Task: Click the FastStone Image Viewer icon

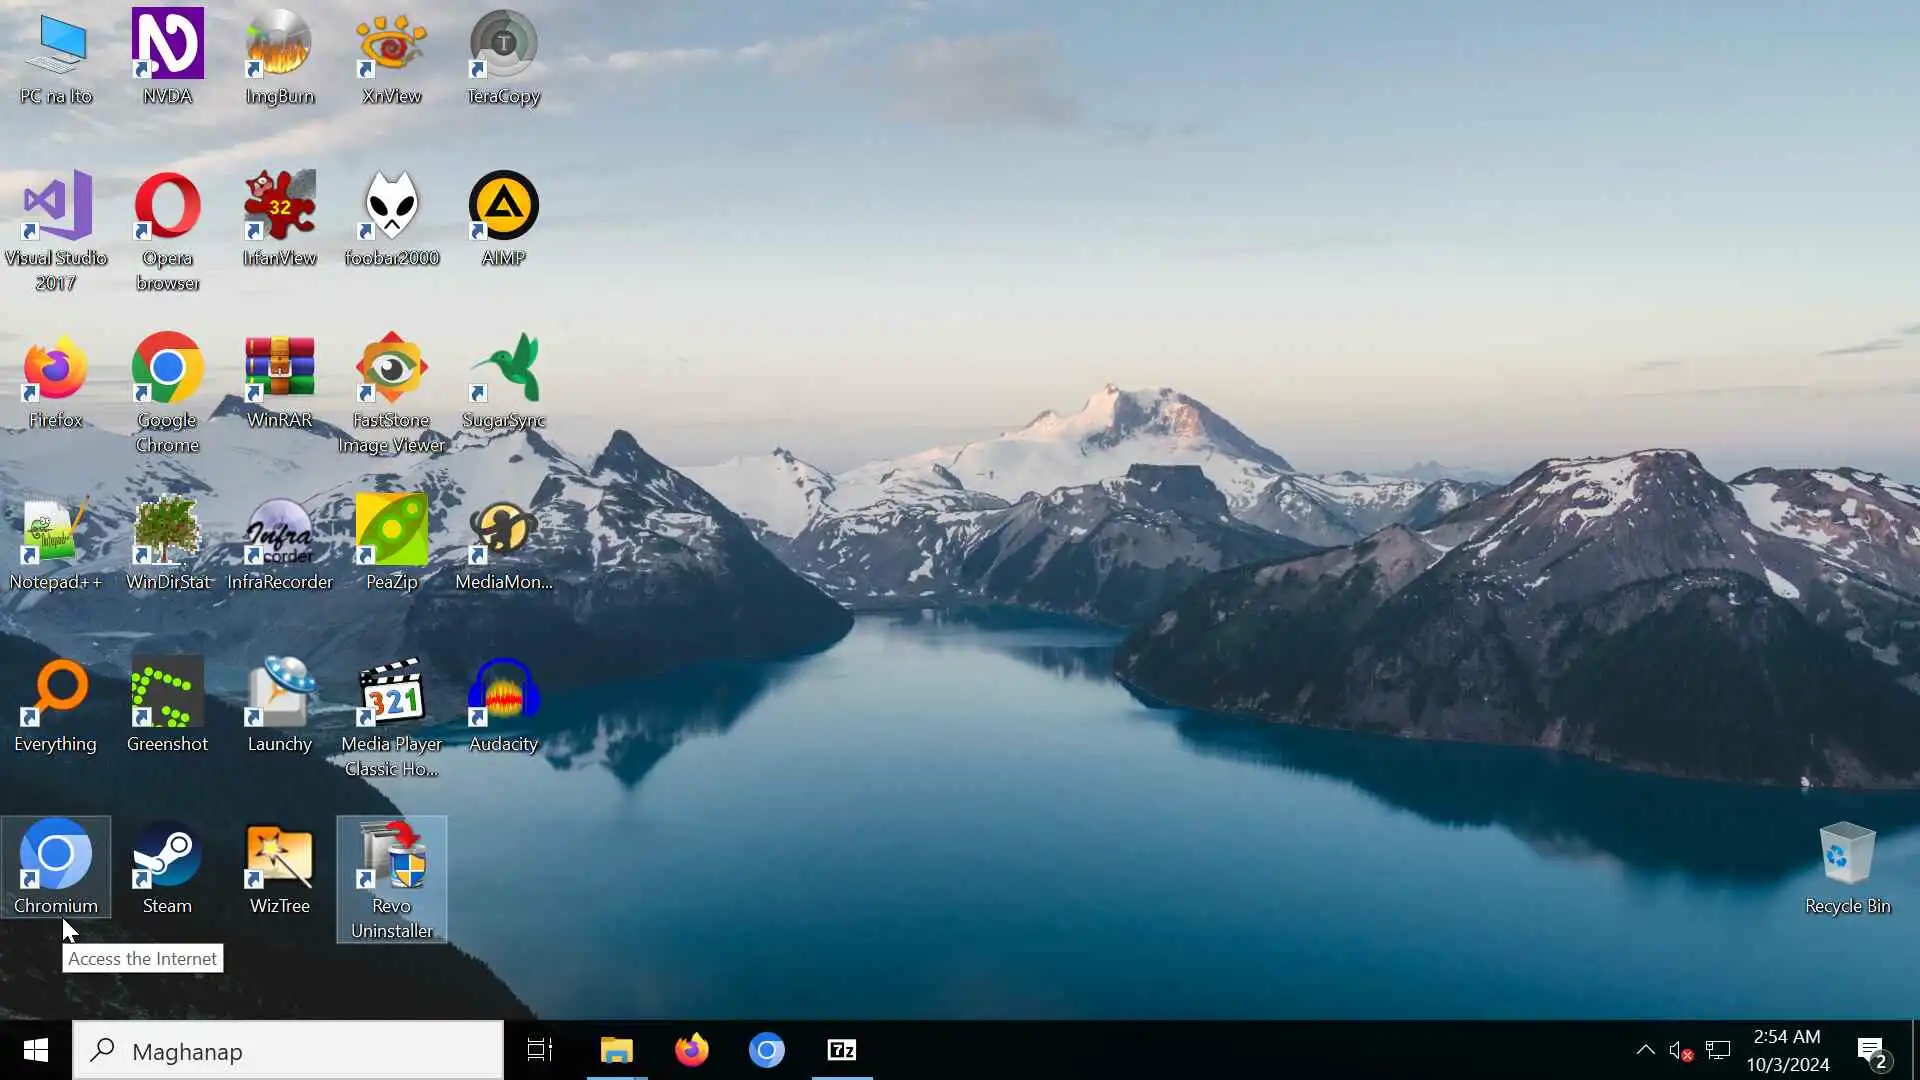Action: point(391,369)
